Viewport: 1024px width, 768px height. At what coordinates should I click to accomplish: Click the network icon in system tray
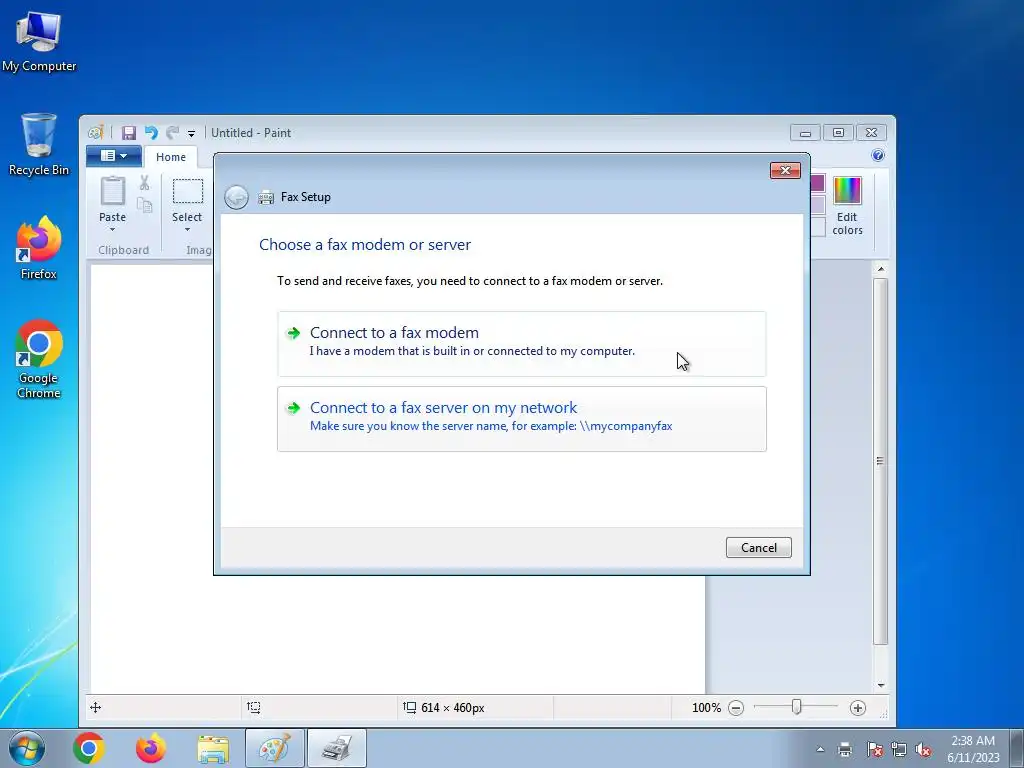point(899,749)
